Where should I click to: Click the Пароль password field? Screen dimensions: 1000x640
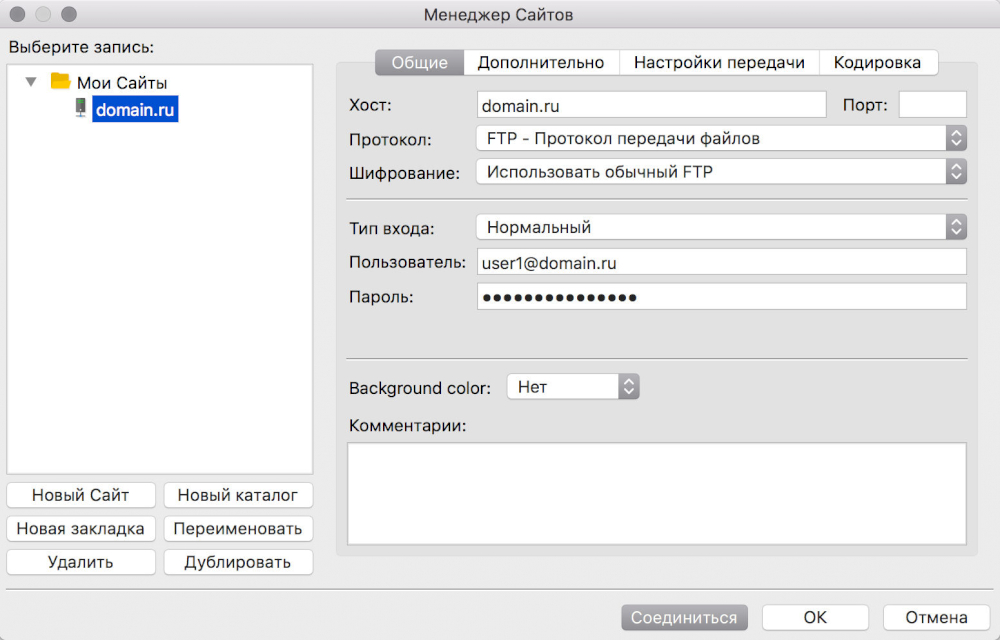[720, 297]
